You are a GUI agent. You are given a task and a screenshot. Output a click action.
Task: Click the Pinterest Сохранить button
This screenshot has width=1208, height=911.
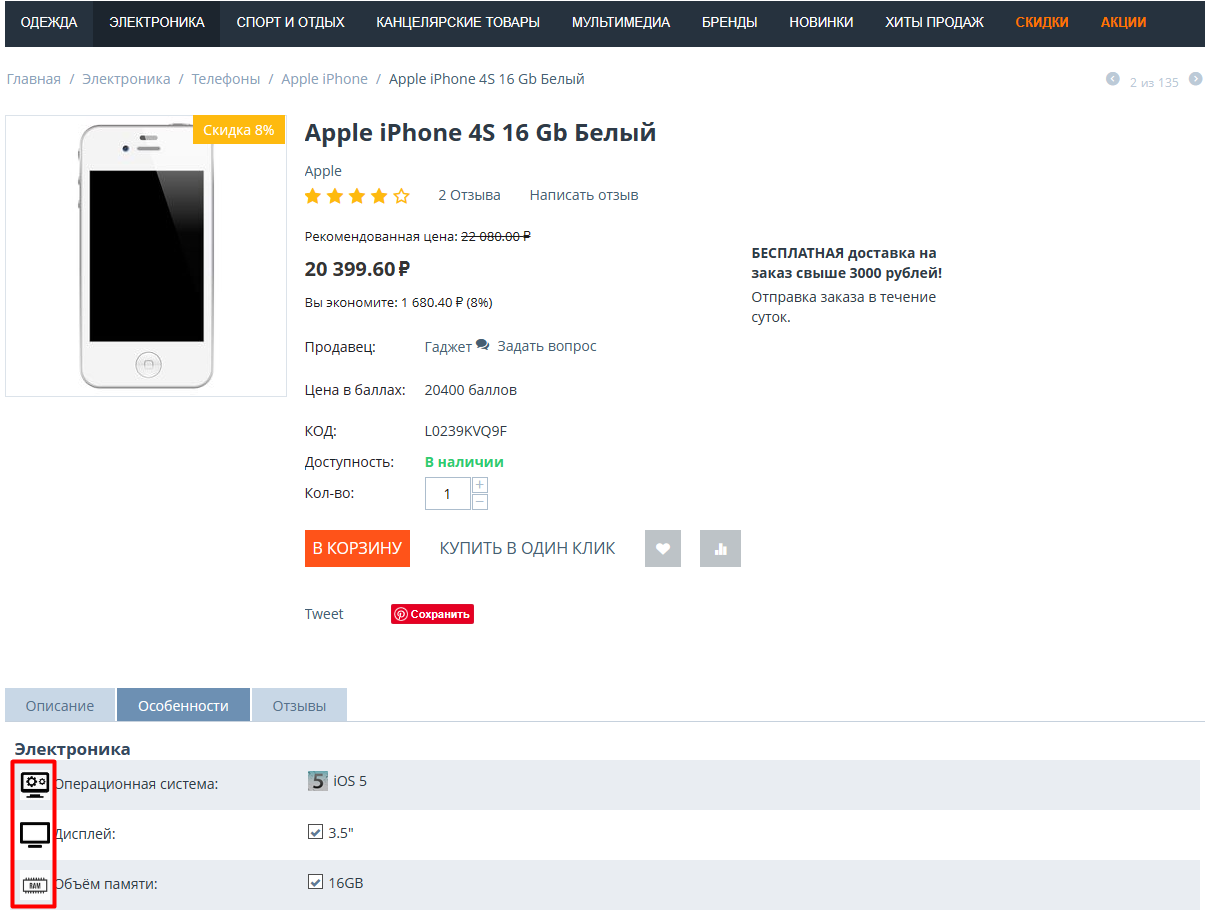[x=432, y=614]
